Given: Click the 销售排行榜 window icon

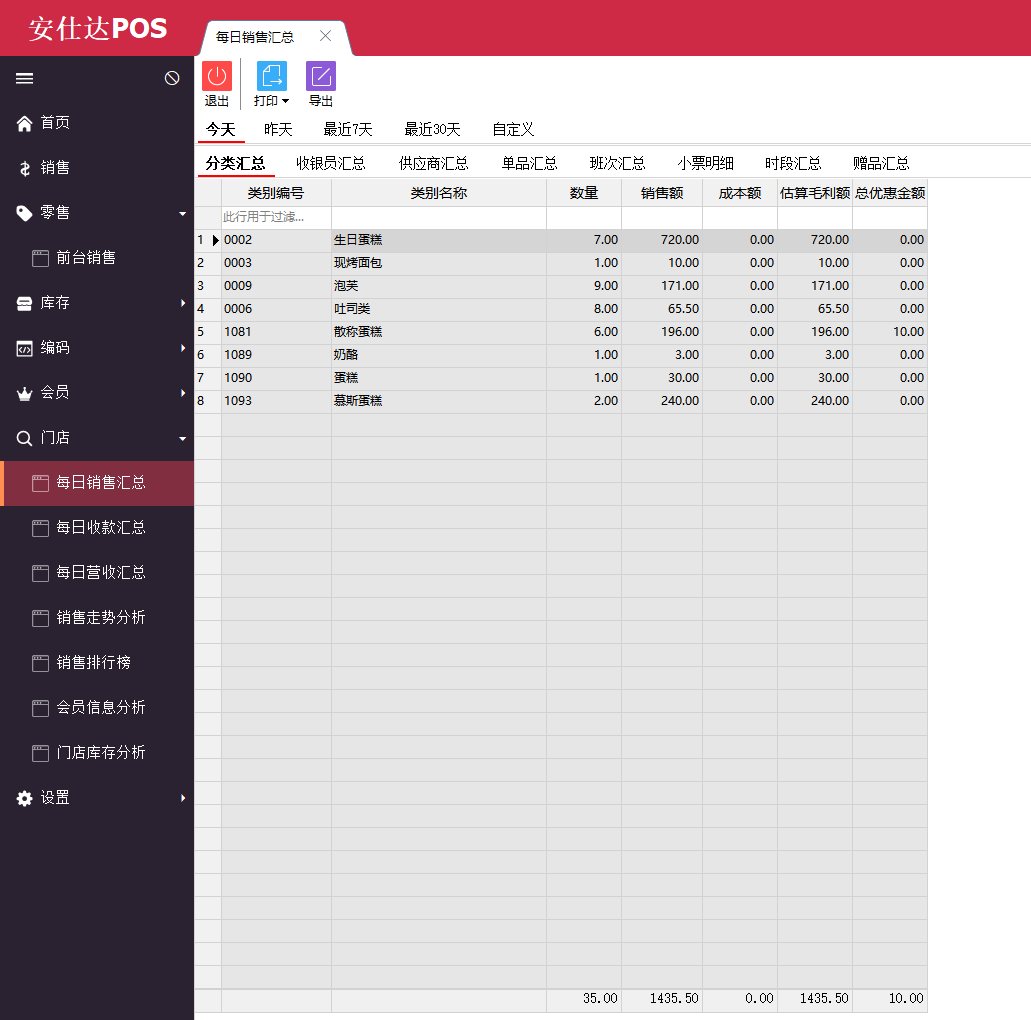Looking at the screenshot, I should pos(40,663).
